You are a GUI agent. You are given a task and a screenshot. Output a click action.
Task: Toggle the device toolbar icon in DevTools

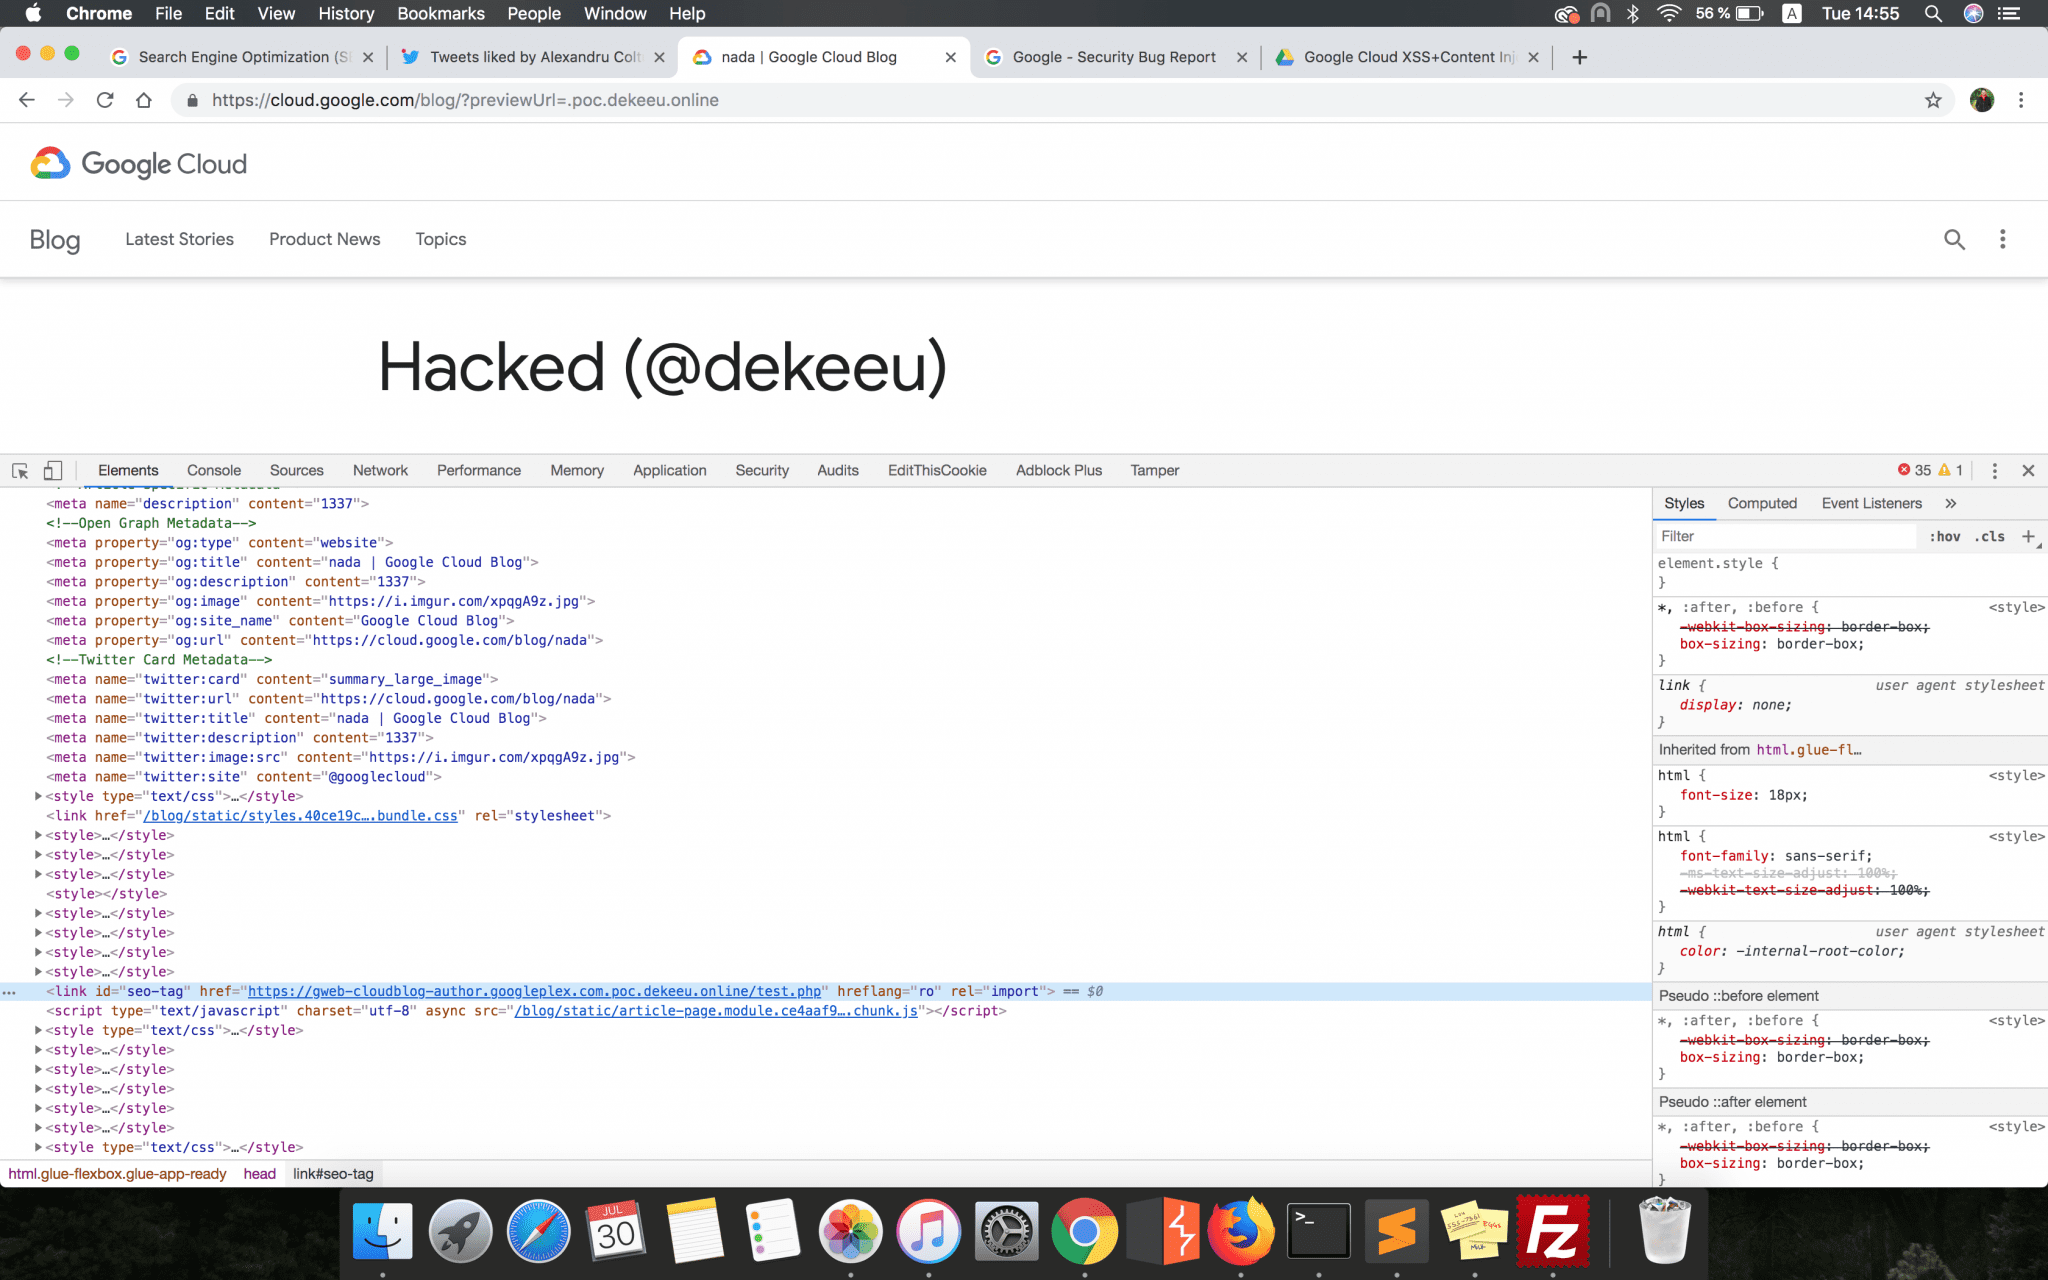(x=53, y=470)
